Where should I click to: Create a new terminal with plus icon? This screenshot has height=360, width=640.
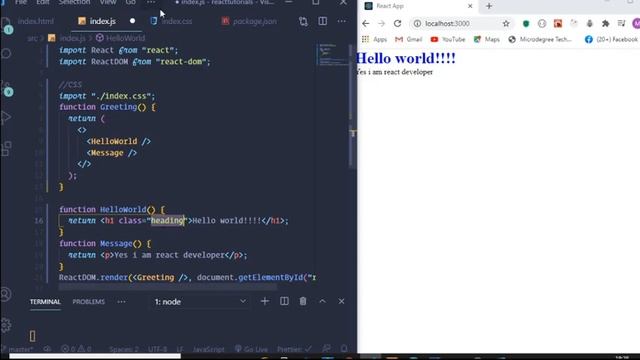click(x=264, y=302)
